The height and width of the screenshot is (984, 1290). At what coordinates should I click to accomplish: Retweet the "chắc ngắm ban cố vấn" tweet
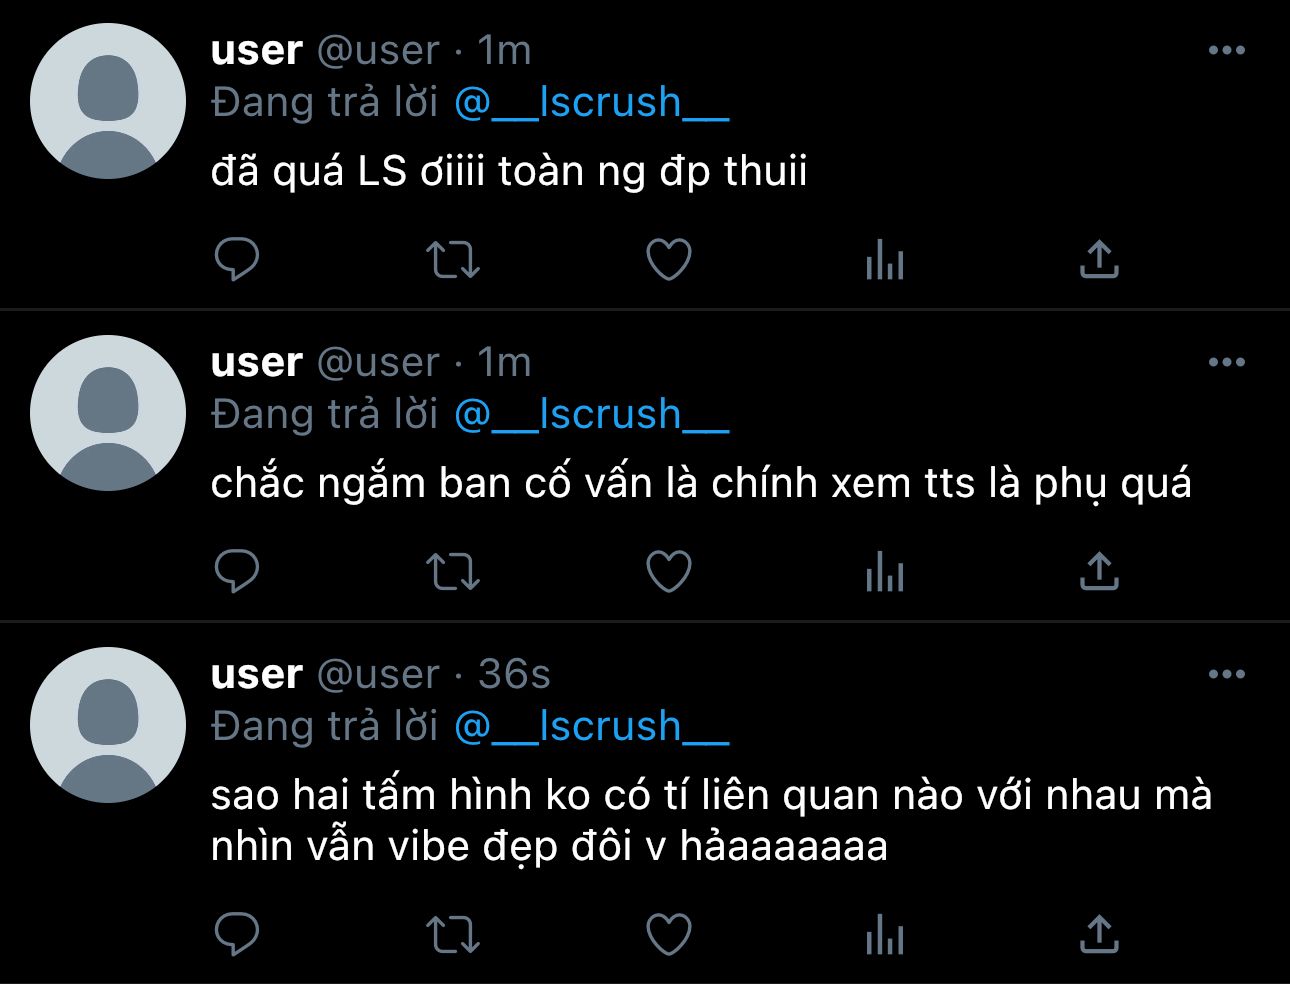tap(453, 572)
